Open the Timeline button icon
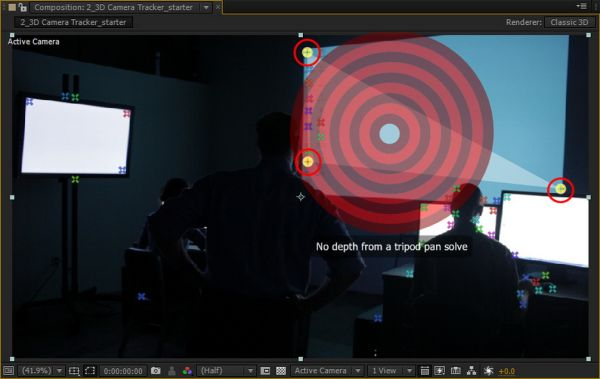 [455, 371]
